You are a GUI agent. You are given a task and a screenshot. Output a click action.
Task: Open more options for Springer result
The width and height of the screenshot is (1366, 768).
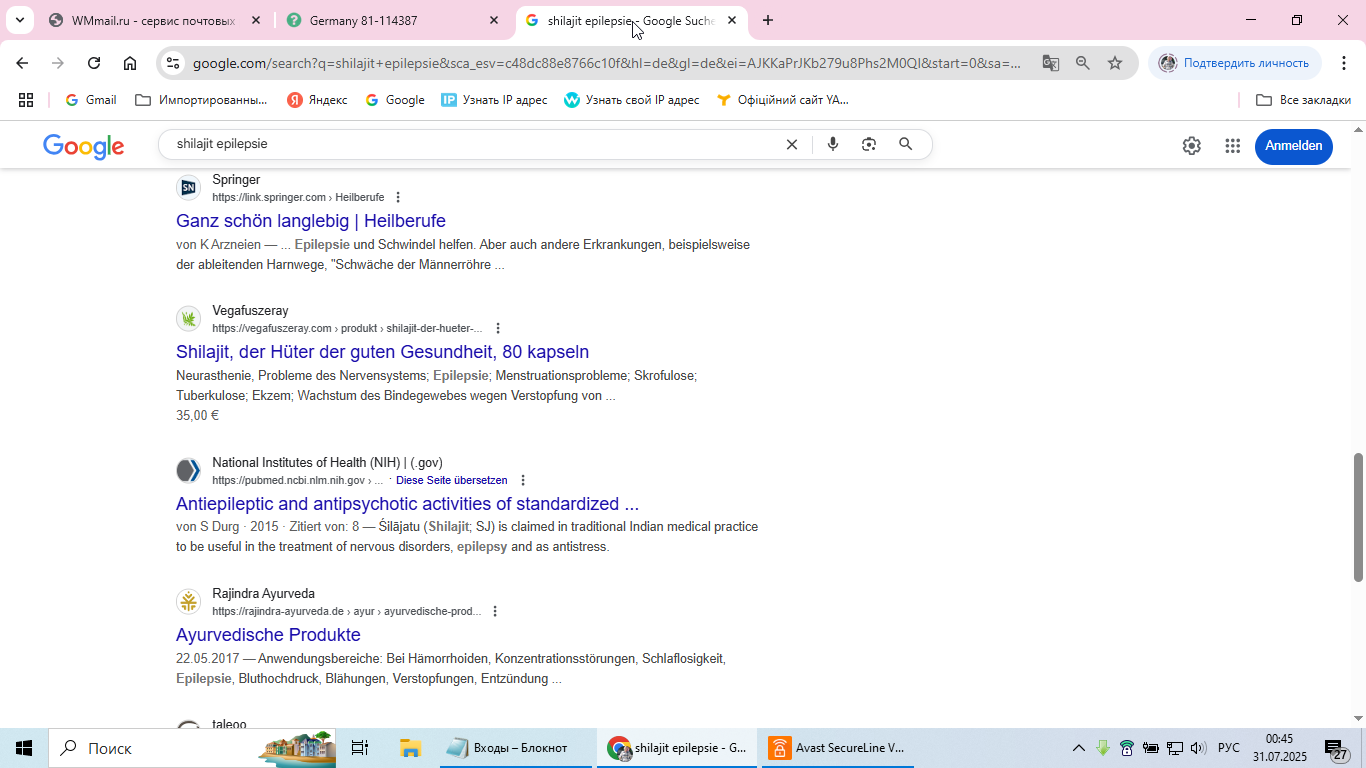click(398, 198)
